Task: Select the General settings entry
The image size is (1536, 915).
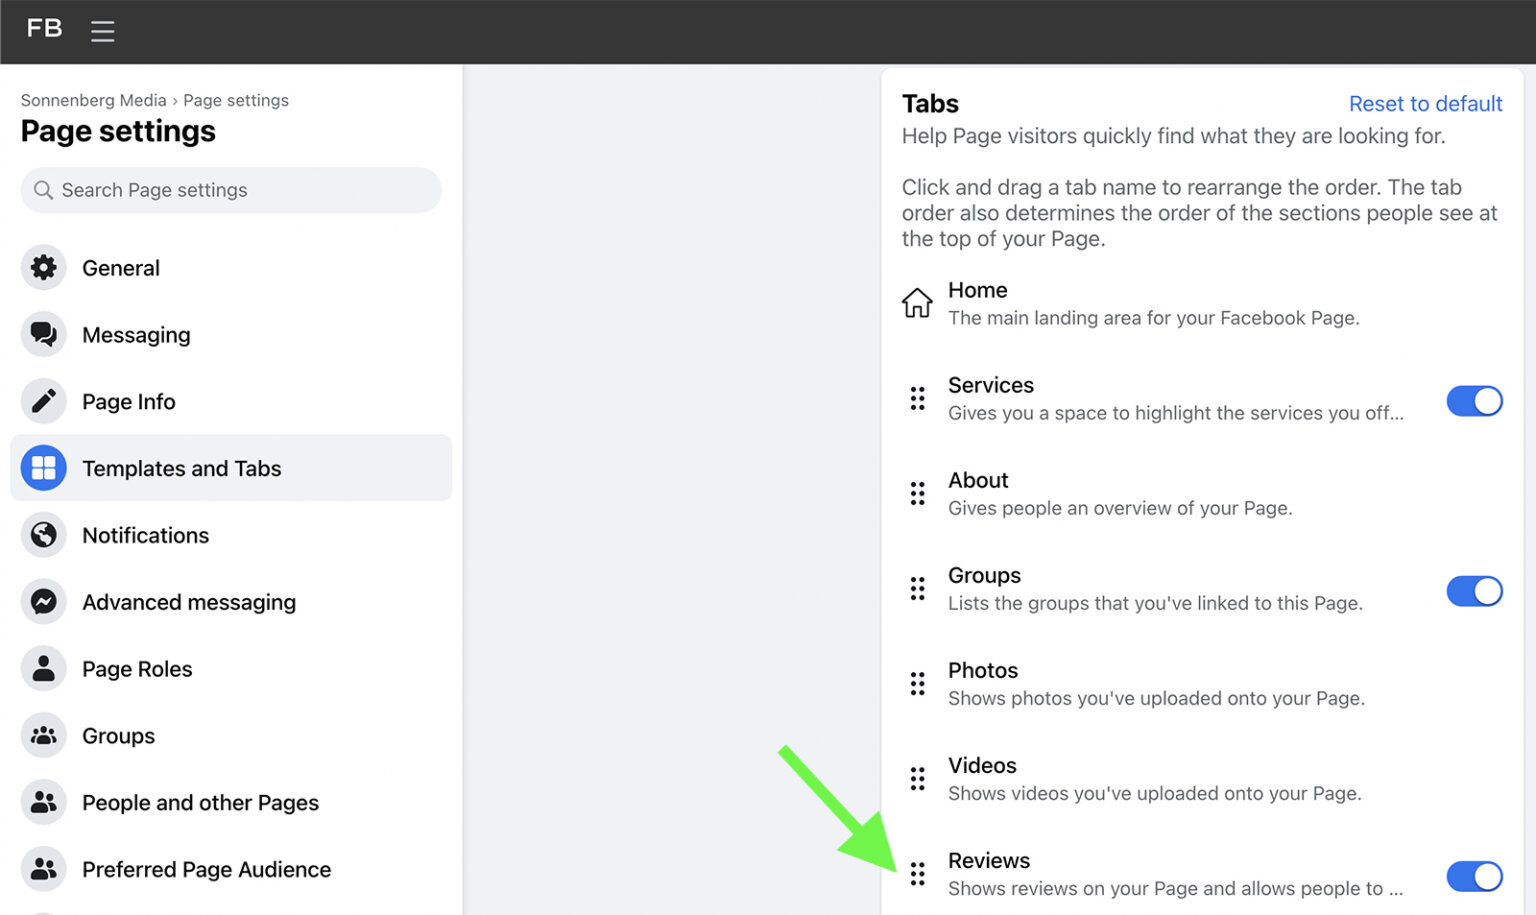Action: click(x=120, y=267)
